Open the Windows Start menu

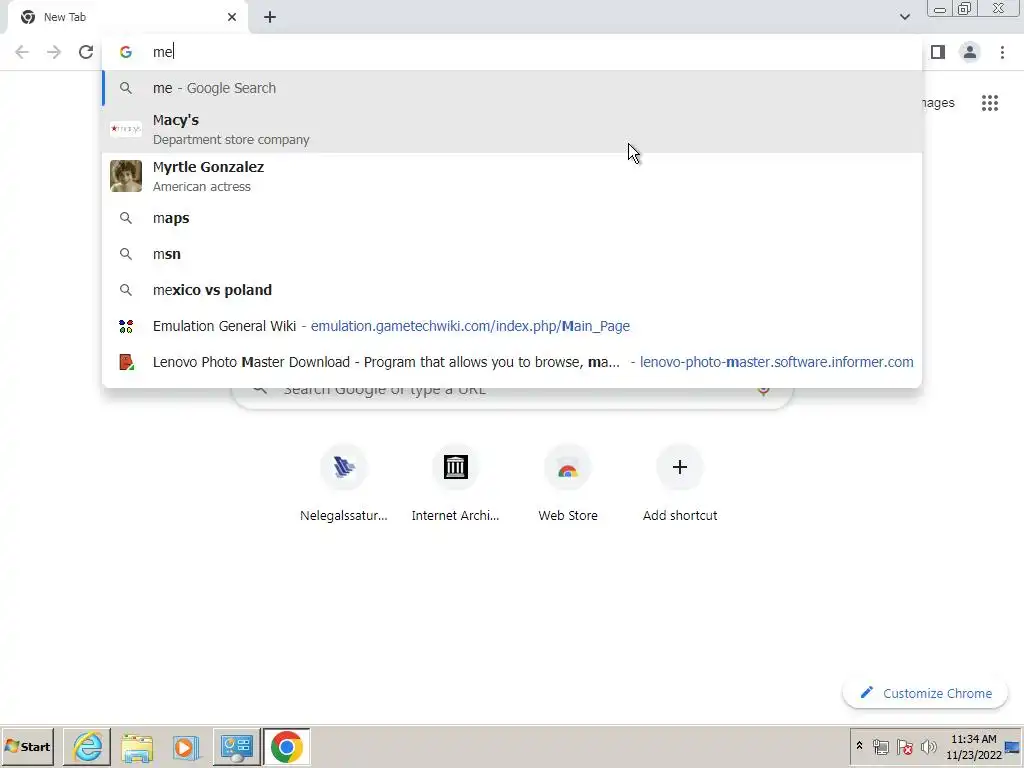pyautogui.click(x=28, y=746)
